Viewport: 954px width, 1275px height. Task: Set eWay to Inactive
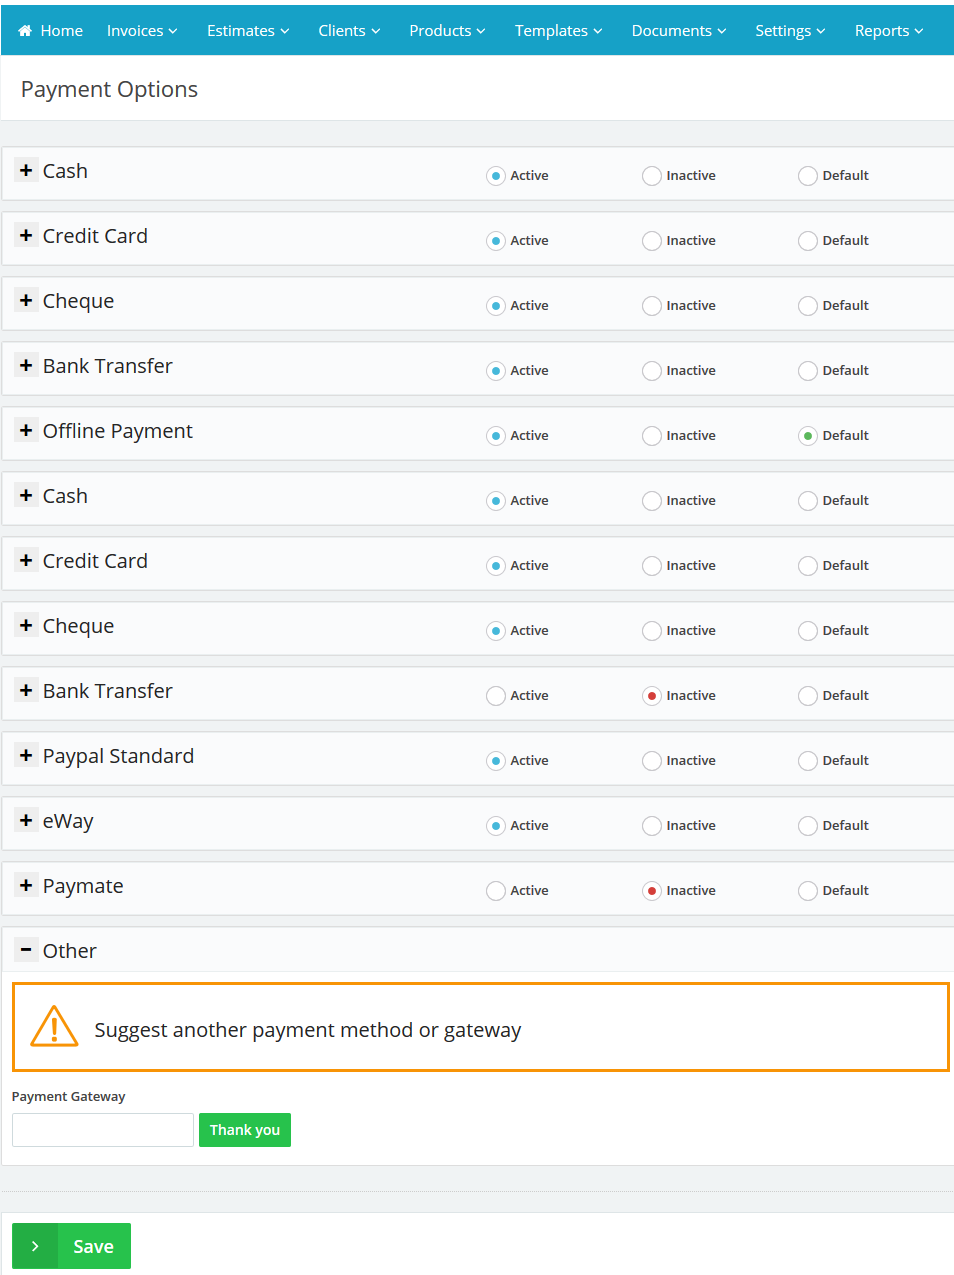pyautogui.click(x=652, y=826)
